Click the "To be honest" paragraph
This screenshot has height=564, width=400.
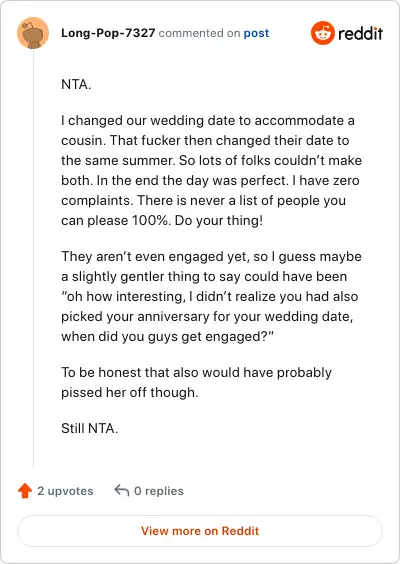tap(196, 382)
